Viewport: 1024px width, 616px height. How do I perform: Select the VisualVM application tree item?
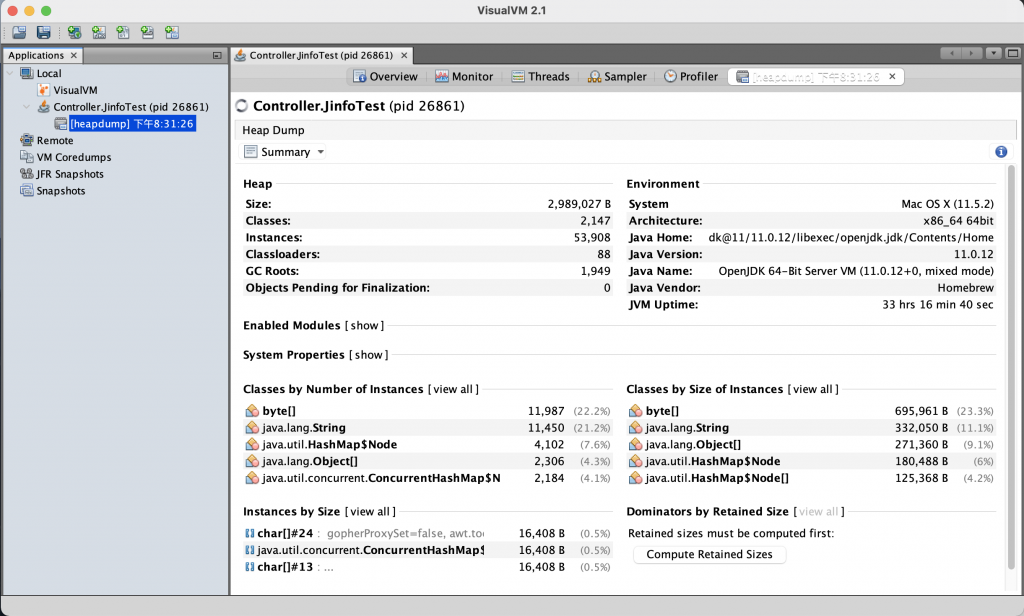67,90
